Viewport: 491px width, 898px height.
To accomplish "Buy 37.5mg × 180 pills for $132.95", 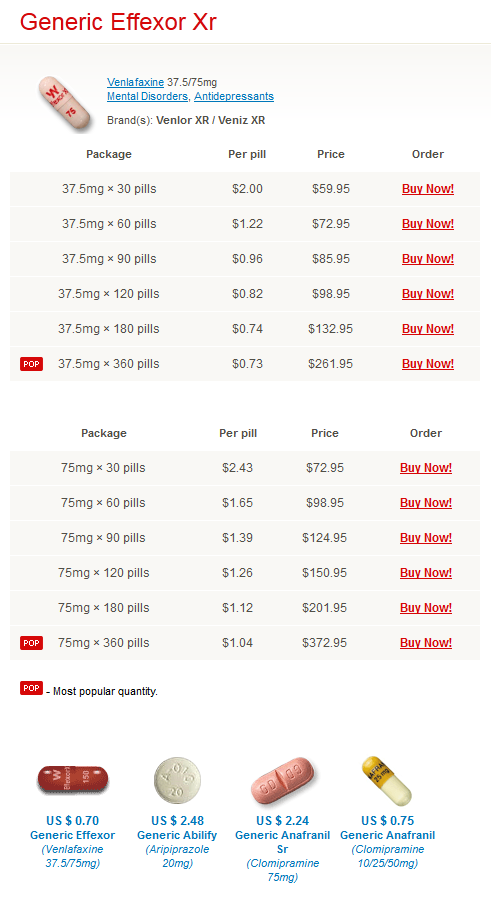I will pyautogui.click(x=428, y=328).
